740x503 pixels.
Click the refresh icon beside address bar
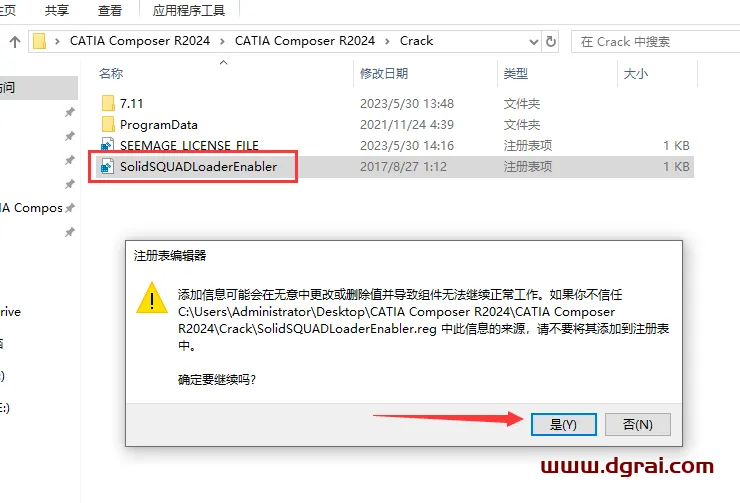(550, 42)
